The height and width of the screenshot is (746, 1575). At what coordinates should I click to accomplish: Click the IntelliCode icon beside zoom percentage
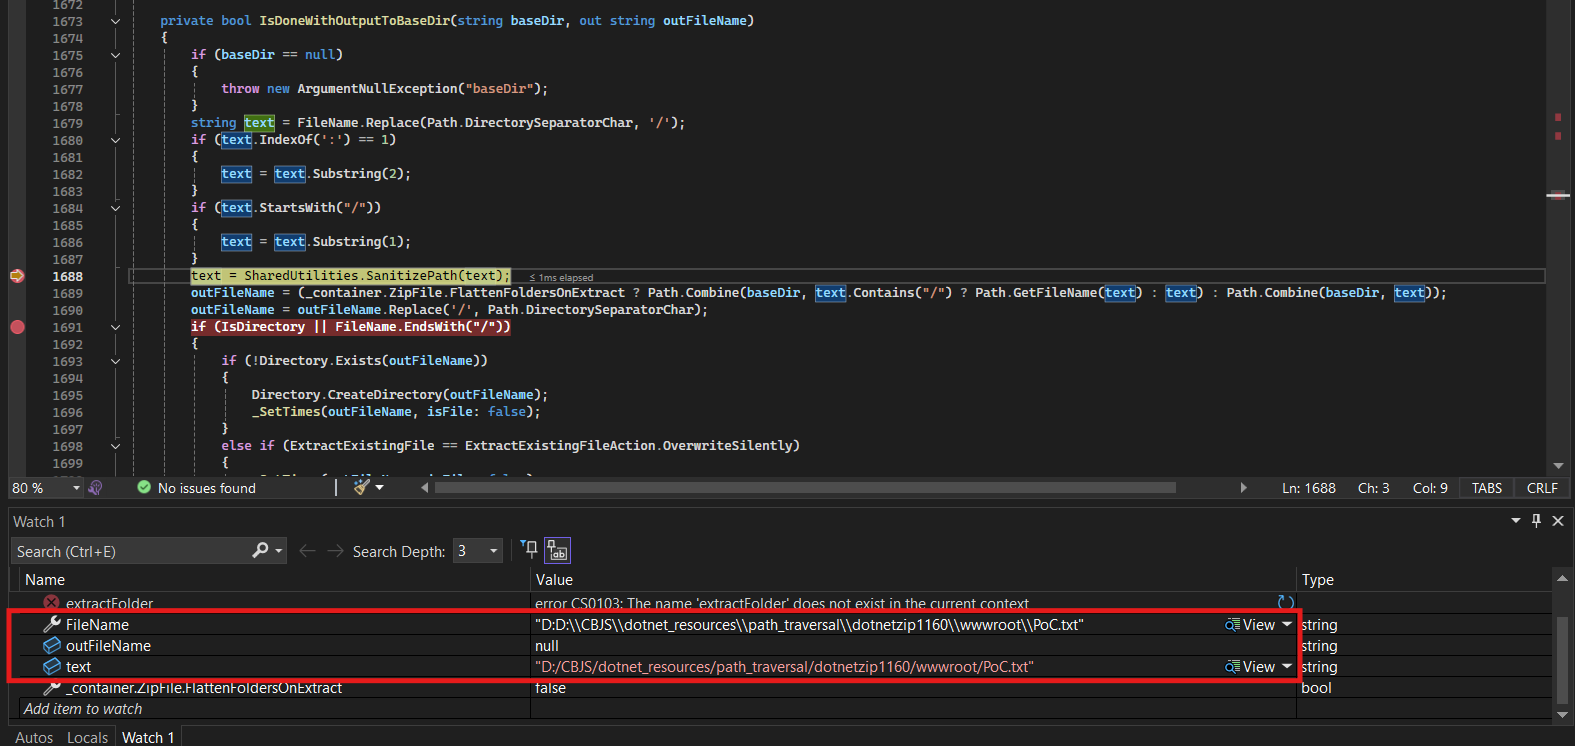[x=96, y=488]
